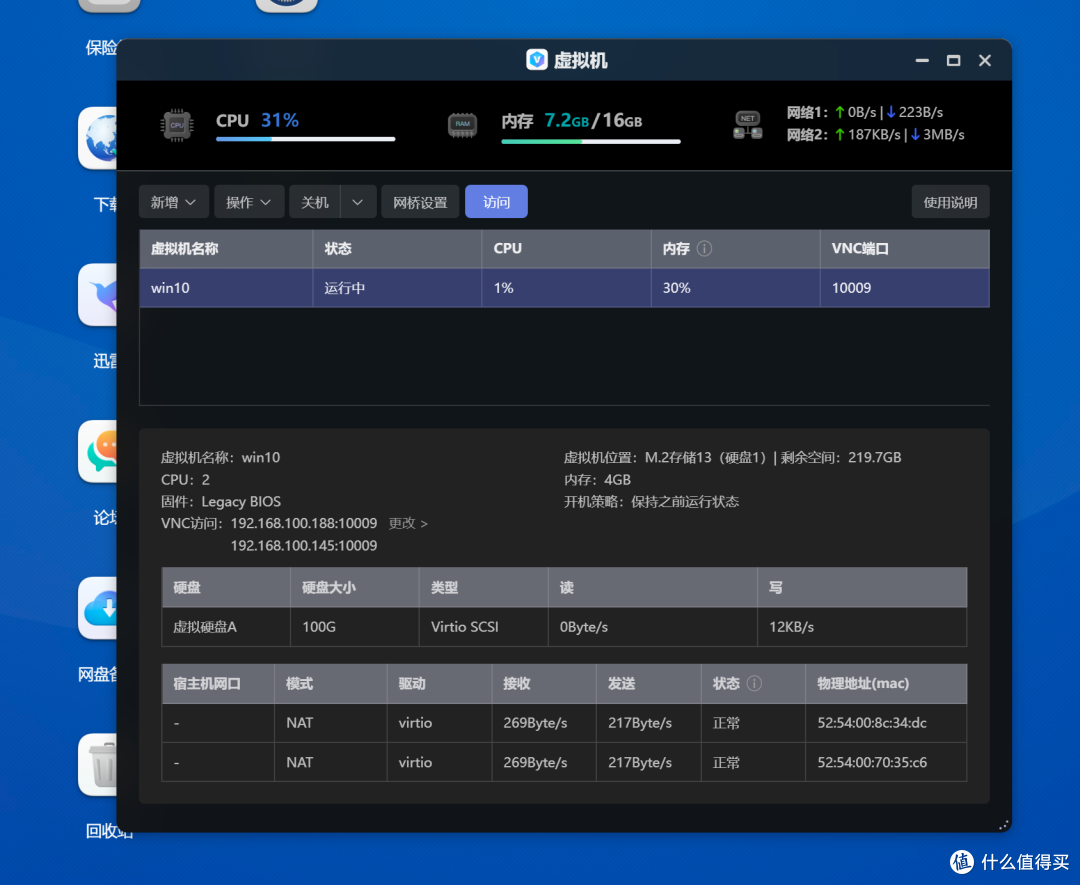Open the 迅雷 desktop icon
The height and width of the screenshot is (885, 1080).
[100, 295]
